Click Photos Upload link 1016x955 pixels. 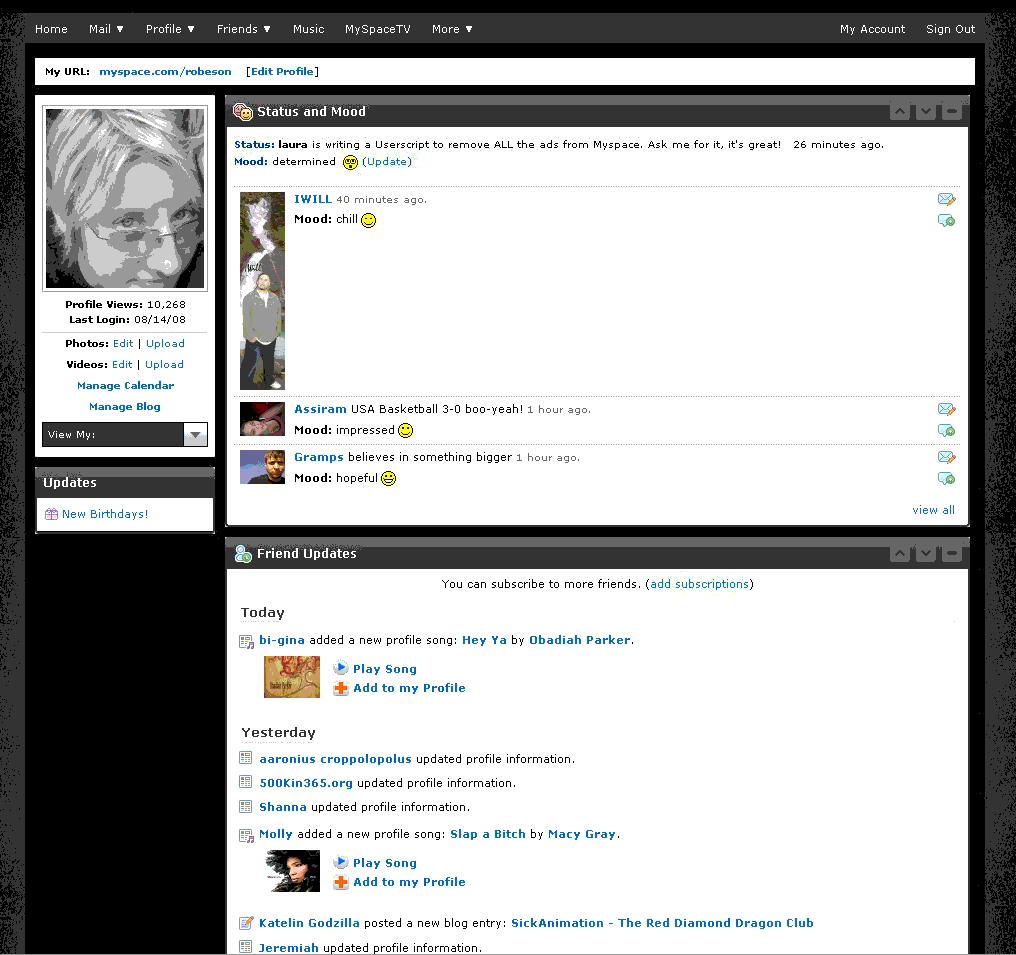click(x=165, y=343)
